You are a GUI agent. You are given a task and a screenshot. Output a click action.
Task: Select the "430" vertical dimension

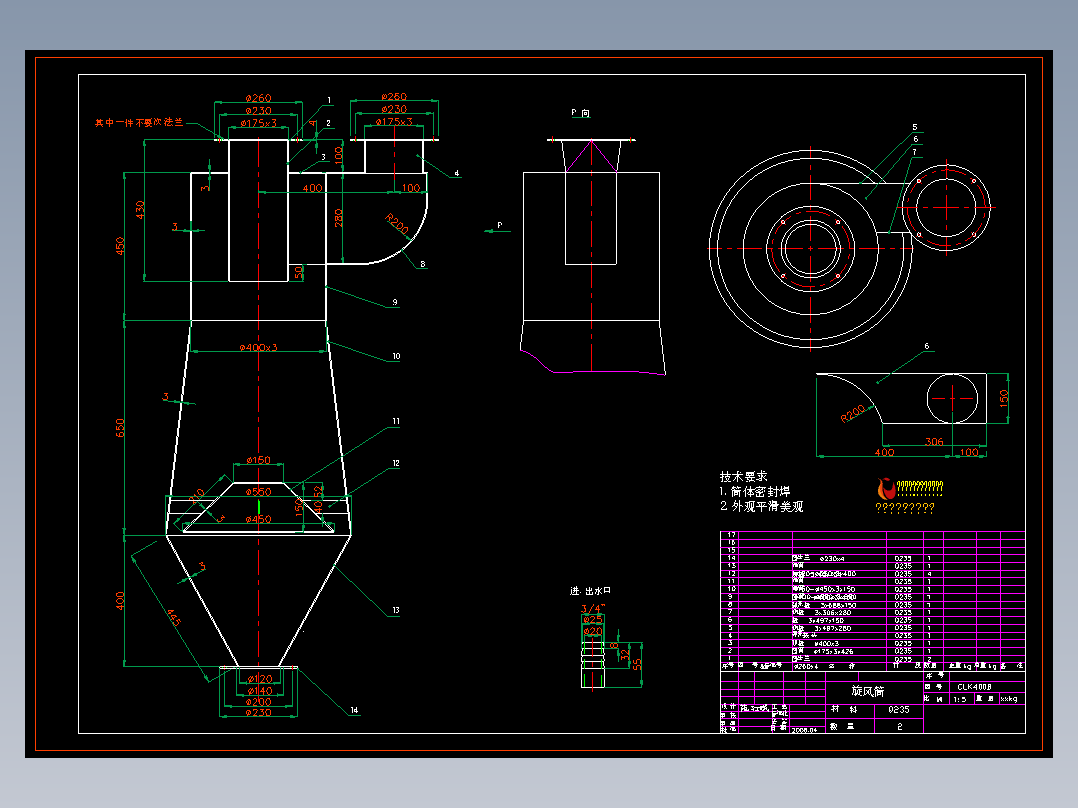pyautogui.click(x=140, y=210)
